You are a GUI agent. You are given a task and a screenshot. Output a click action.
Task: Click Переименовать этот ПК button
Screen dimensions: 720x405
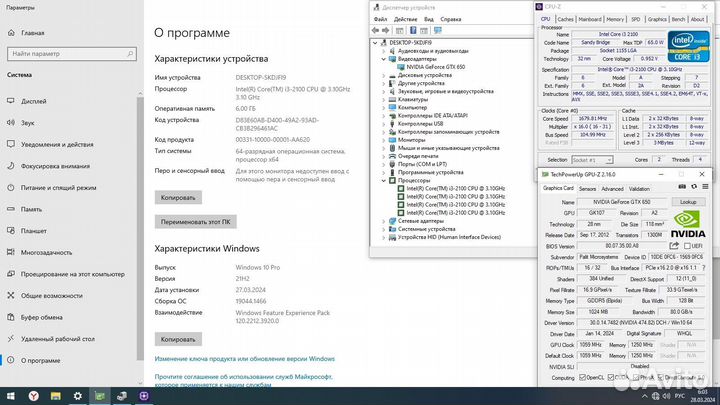pos(196,222)
